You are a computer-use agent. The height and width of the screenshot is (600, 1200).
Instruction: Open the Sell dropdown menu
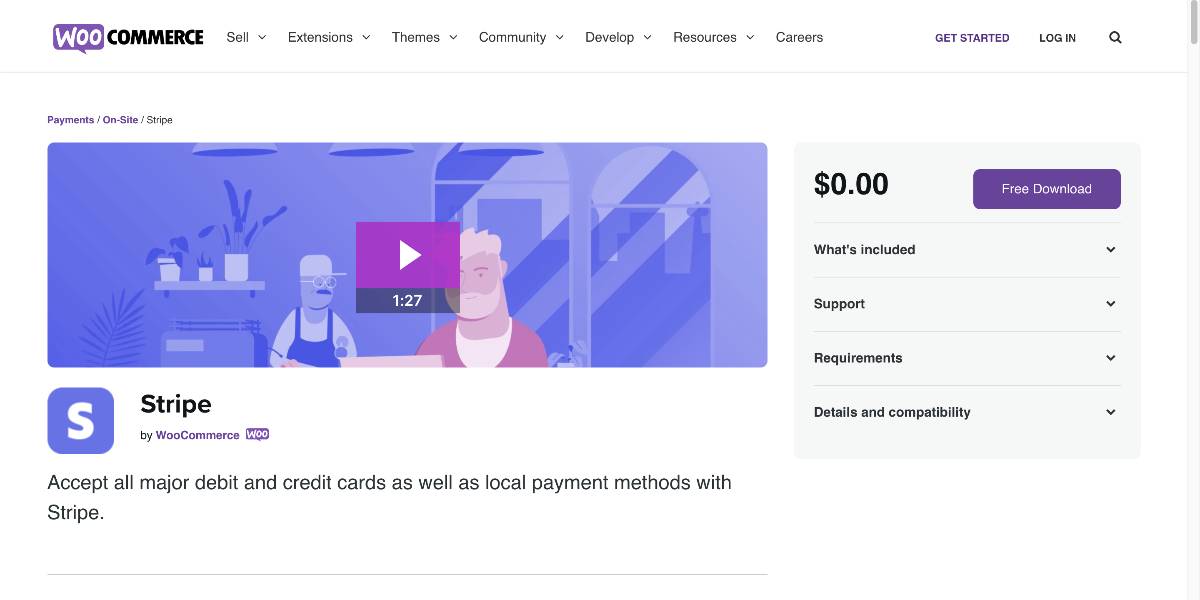tap(247, 37)
